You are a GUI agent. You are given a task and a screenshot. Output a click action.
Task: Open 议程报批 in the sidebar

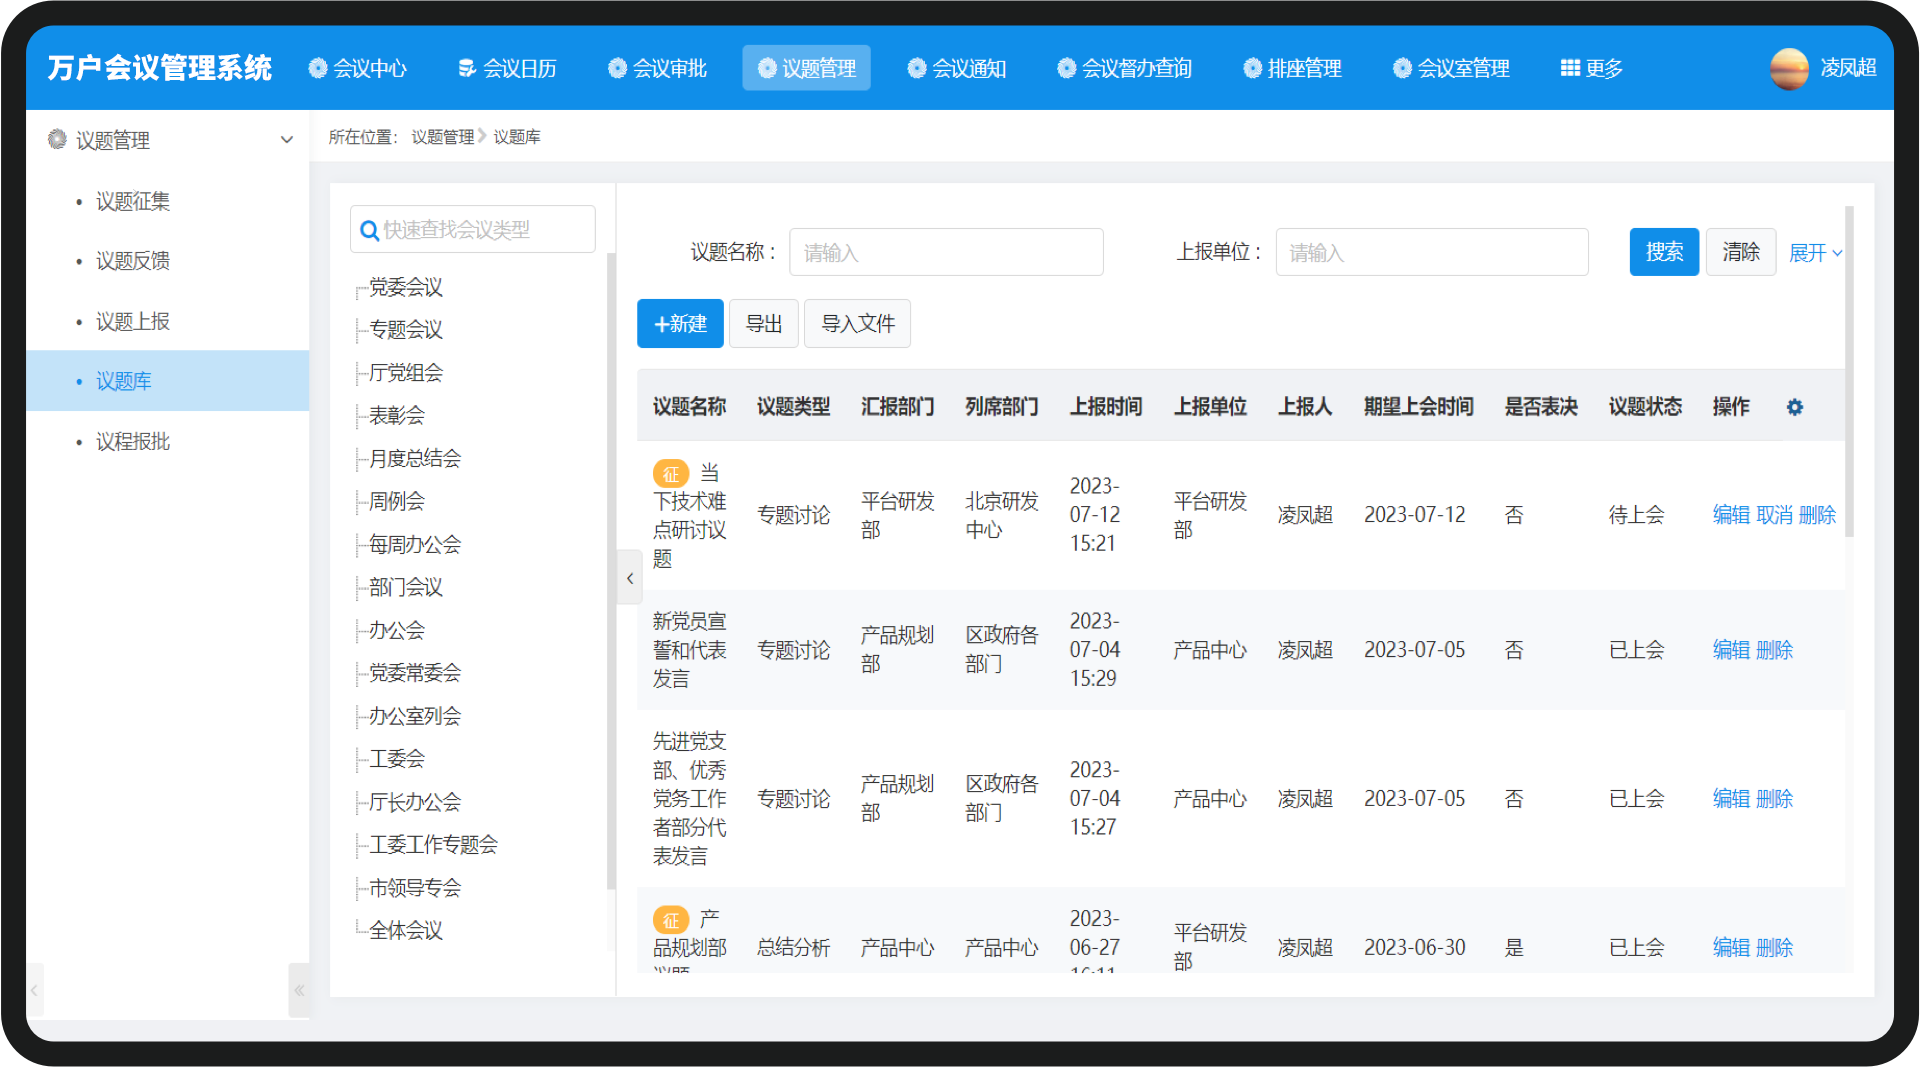(x=133, y=441)
